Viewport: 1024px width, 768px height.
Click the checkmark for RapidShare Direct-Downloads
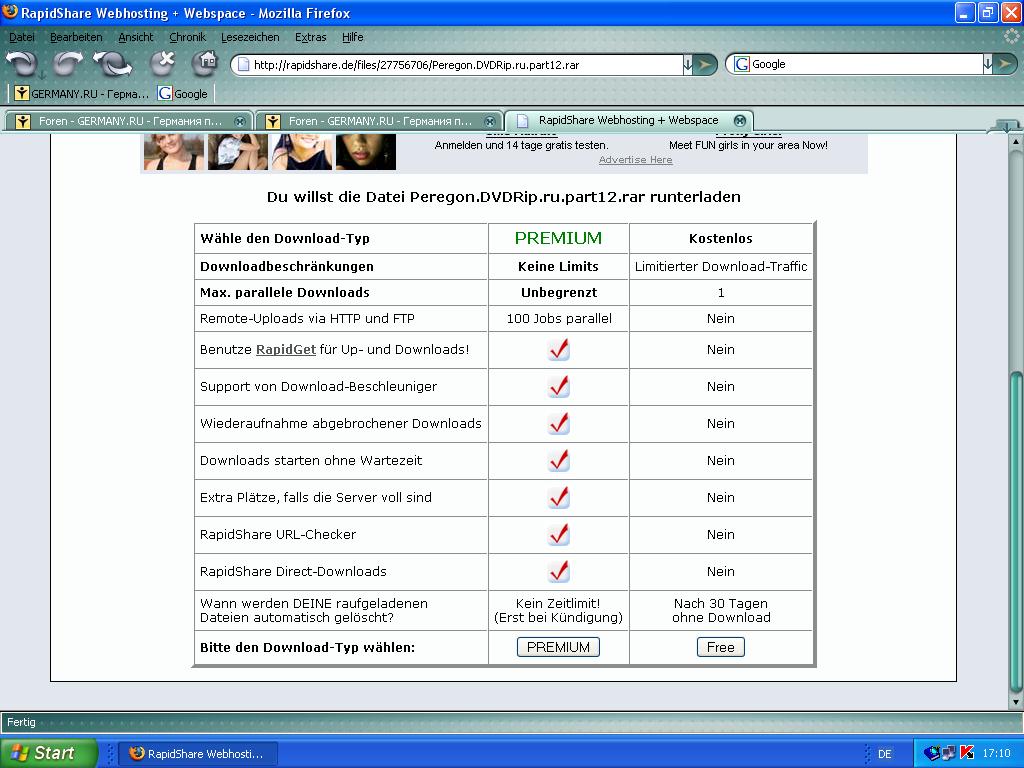point(558,571)
